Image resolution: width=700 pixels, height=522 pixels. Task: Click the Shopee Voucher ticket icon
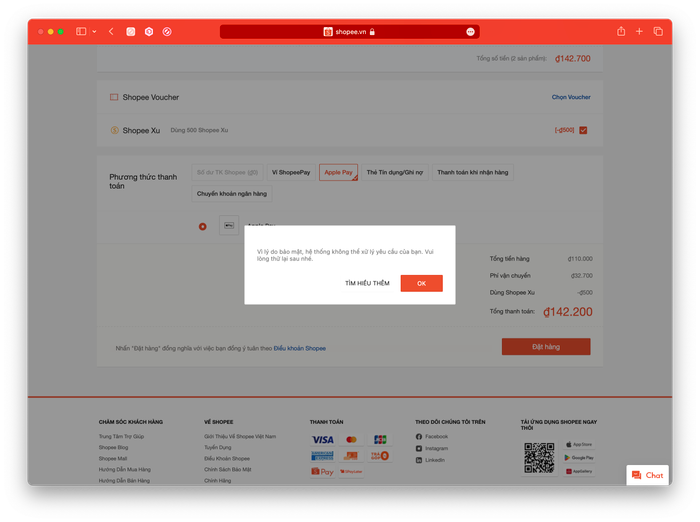(x=114, y=97)
